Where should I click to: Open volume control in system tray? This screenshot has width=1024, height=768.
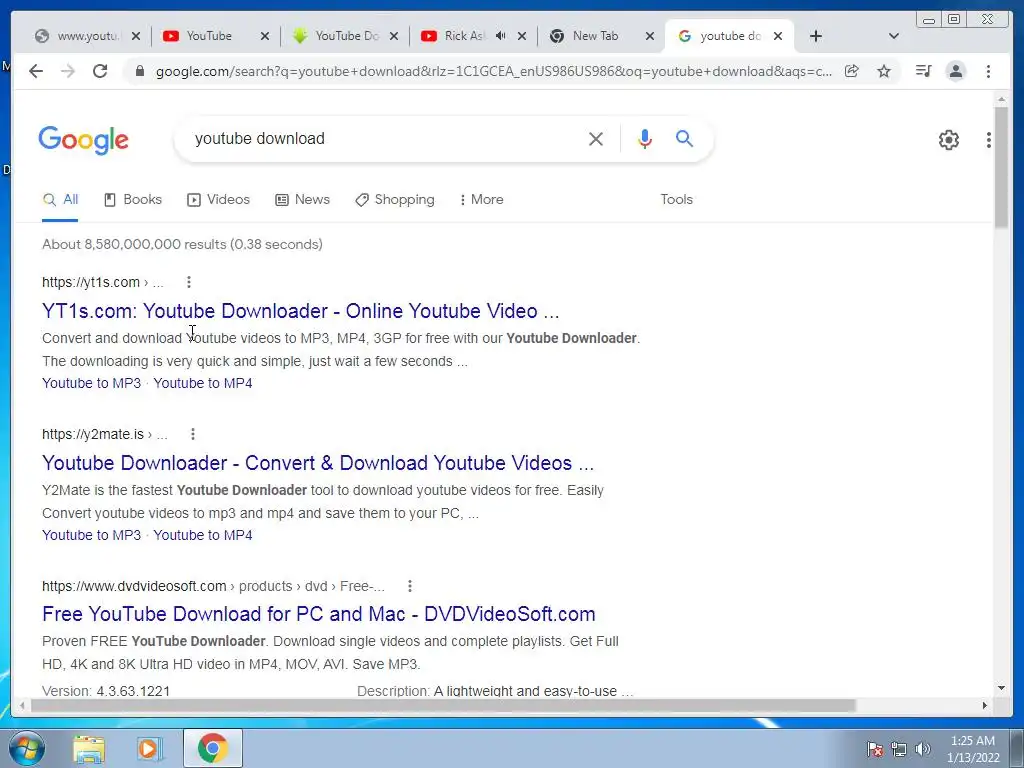point(922,749)
